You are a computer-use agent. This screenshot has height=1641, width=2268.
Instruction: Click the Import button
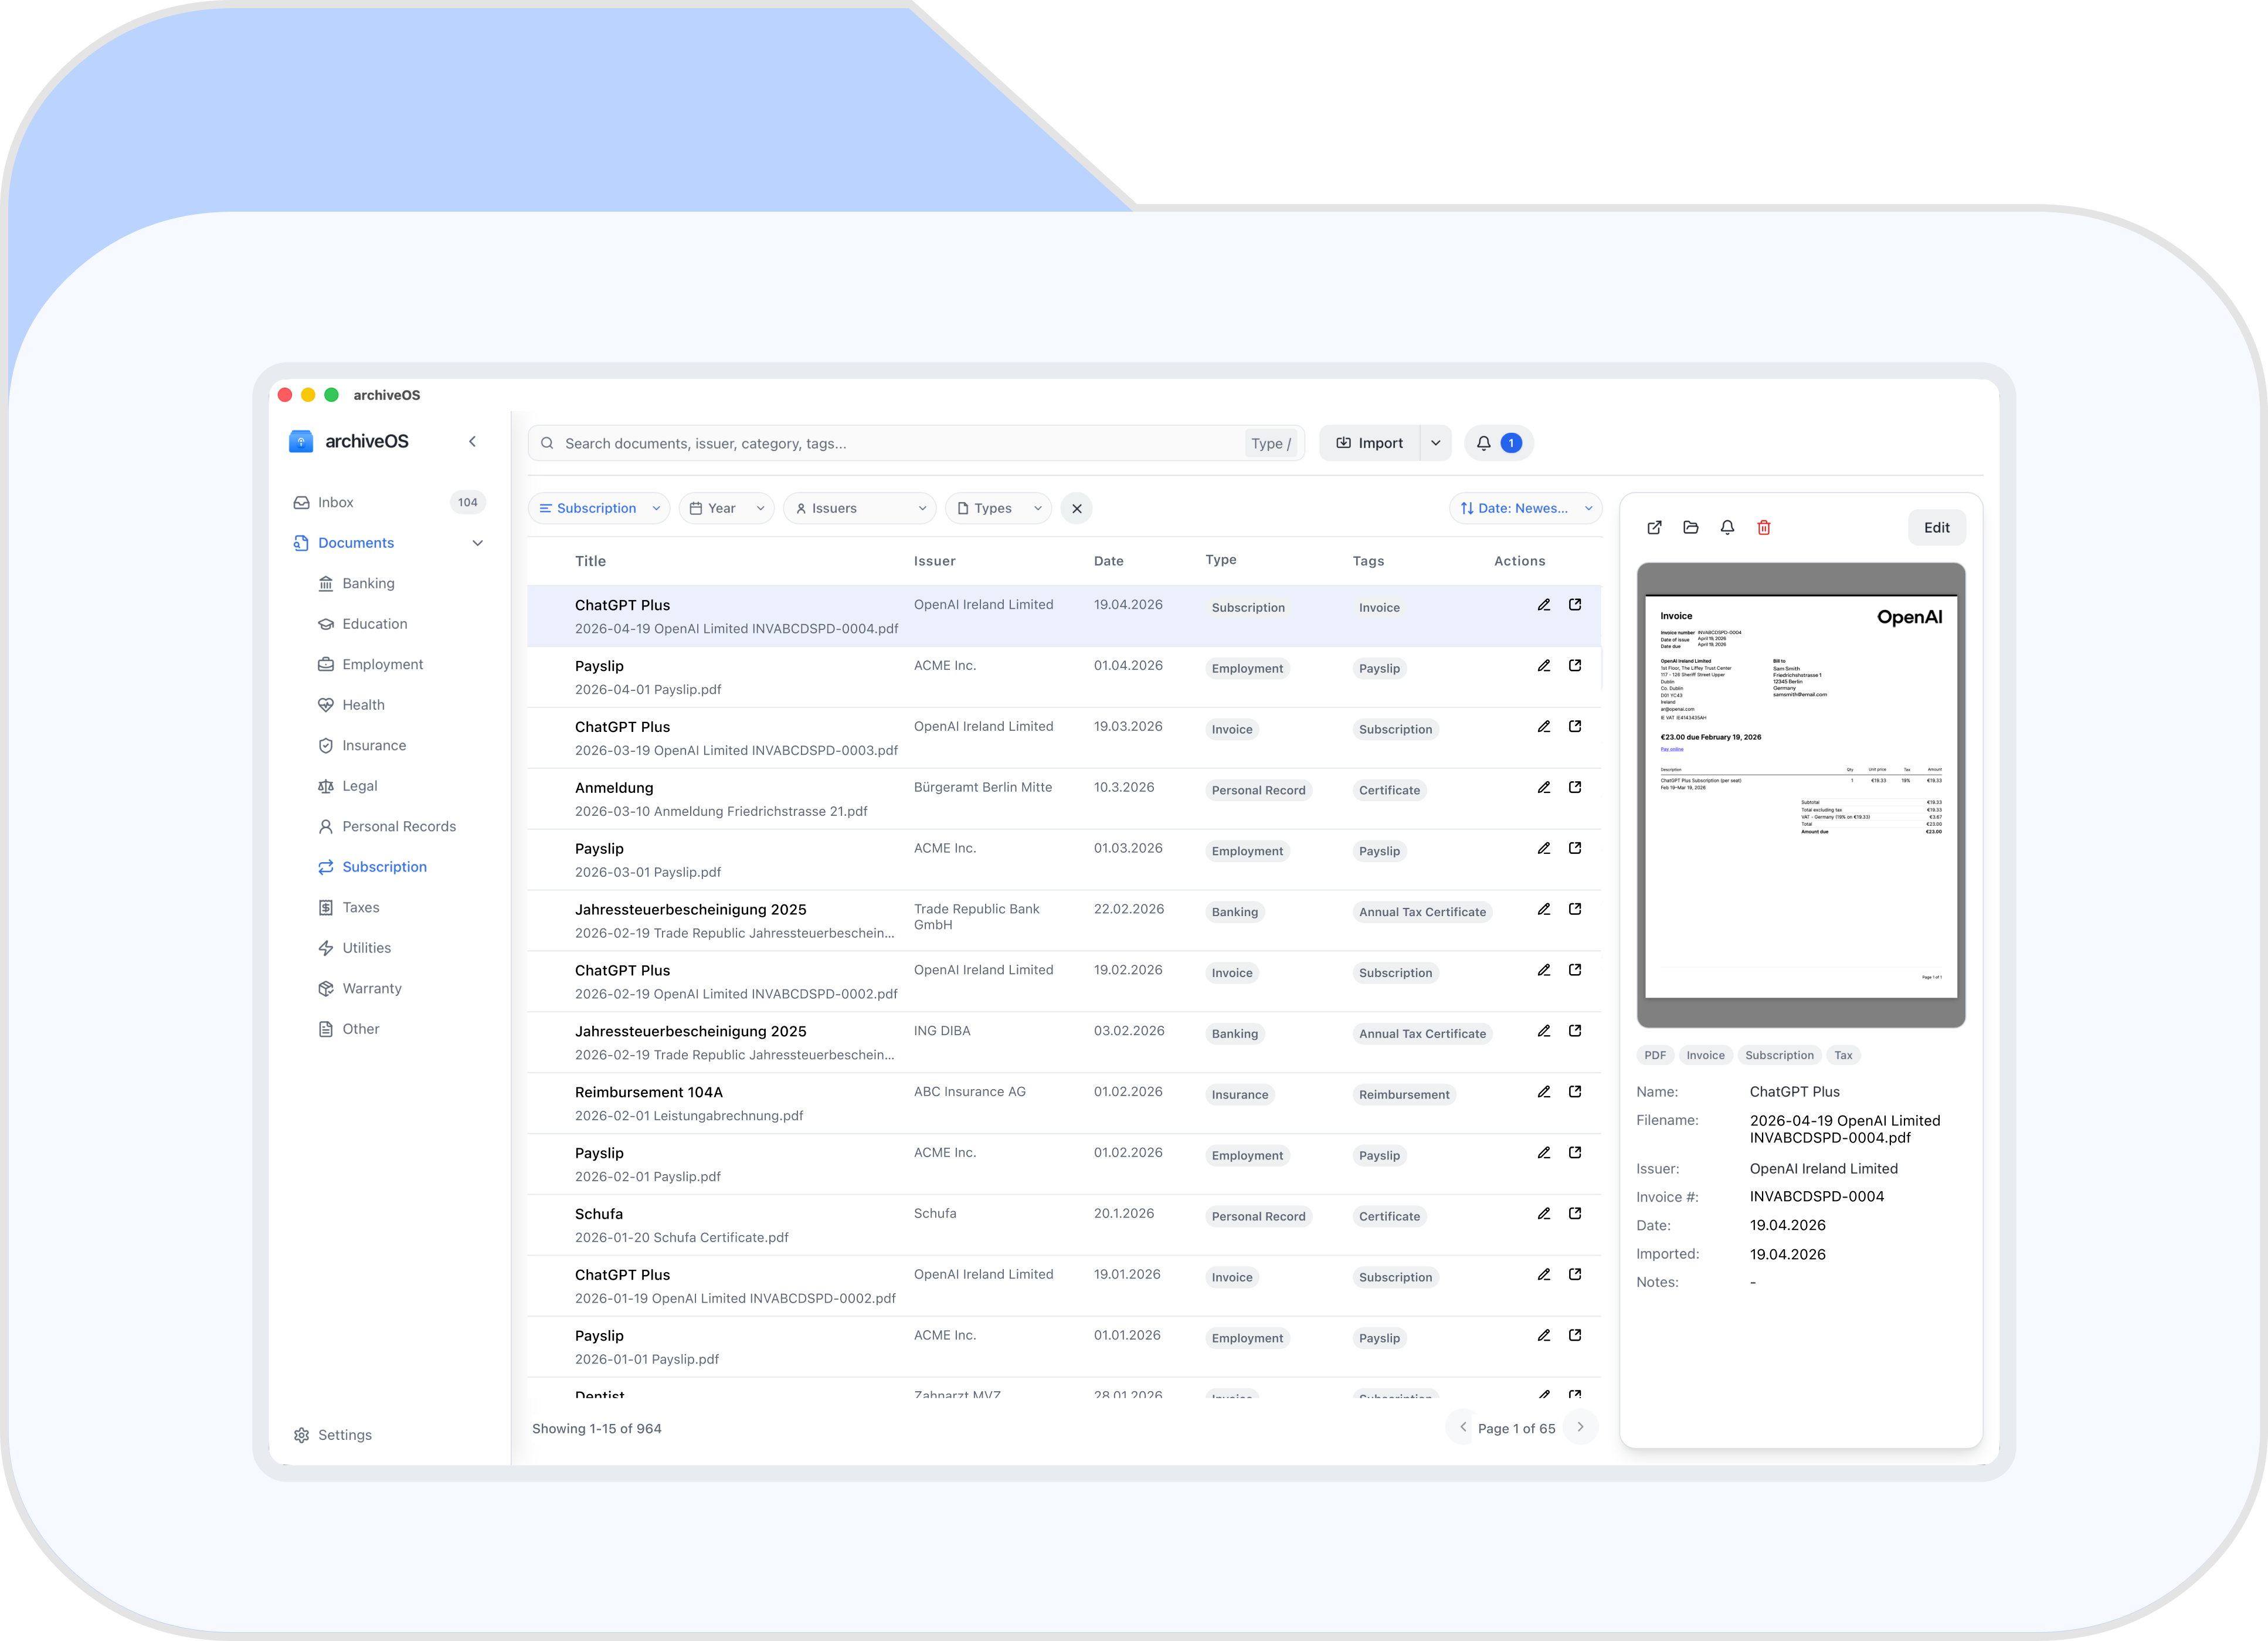tap(1369, 443)
